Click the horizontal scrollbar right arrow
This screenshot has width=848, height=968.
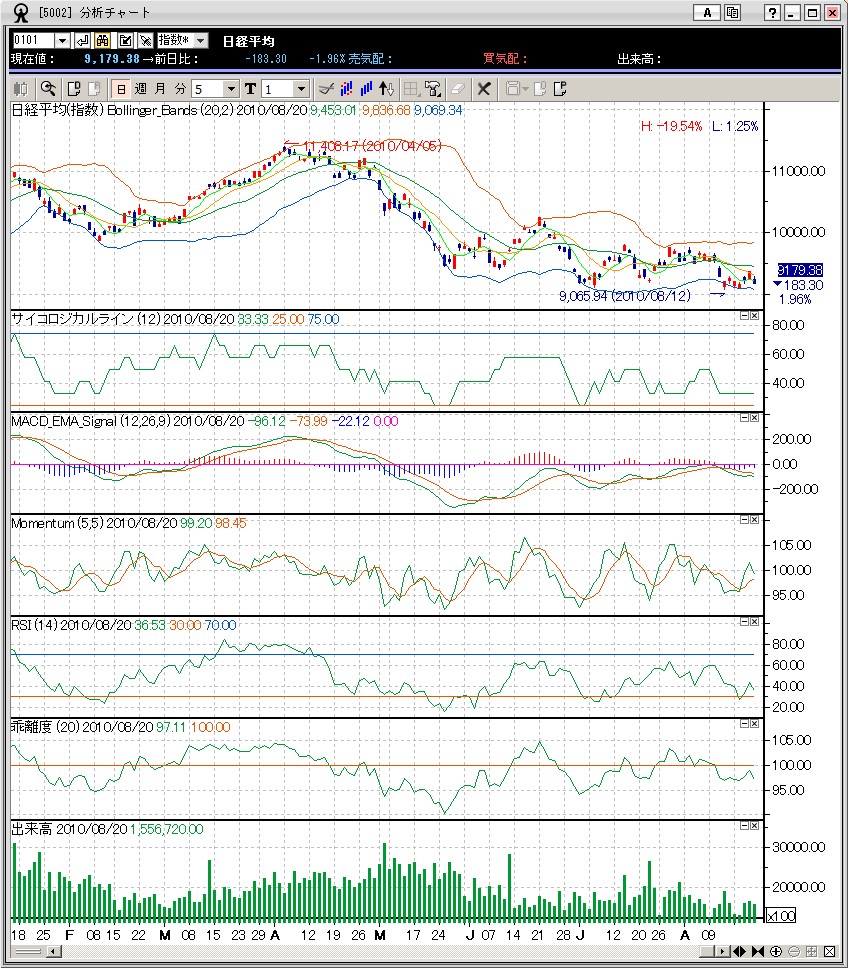(725, 950)
